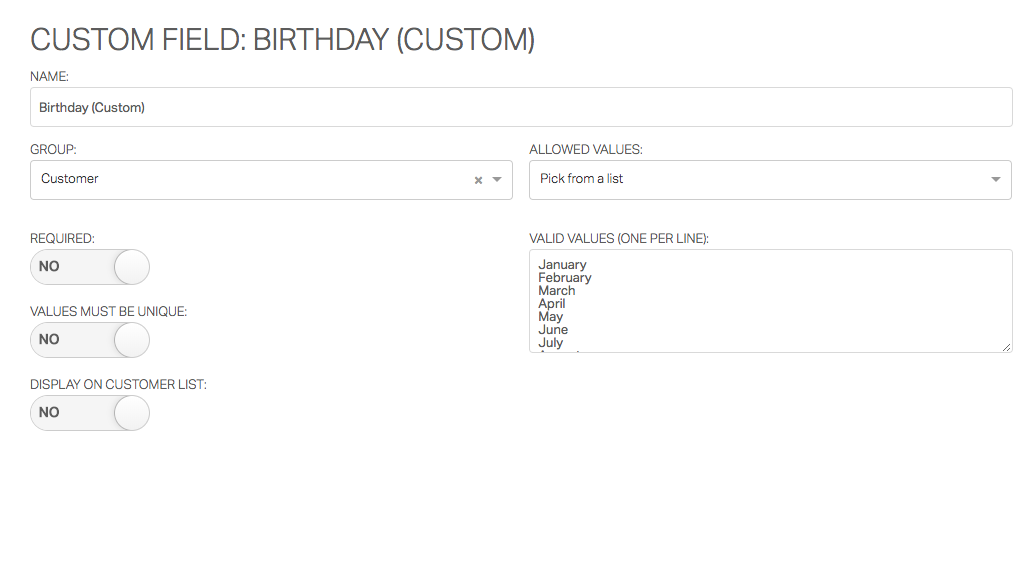The width and height of the screenshot is (1029, 574).
Task: Click the April line in valid values
Action: (552, 304)
